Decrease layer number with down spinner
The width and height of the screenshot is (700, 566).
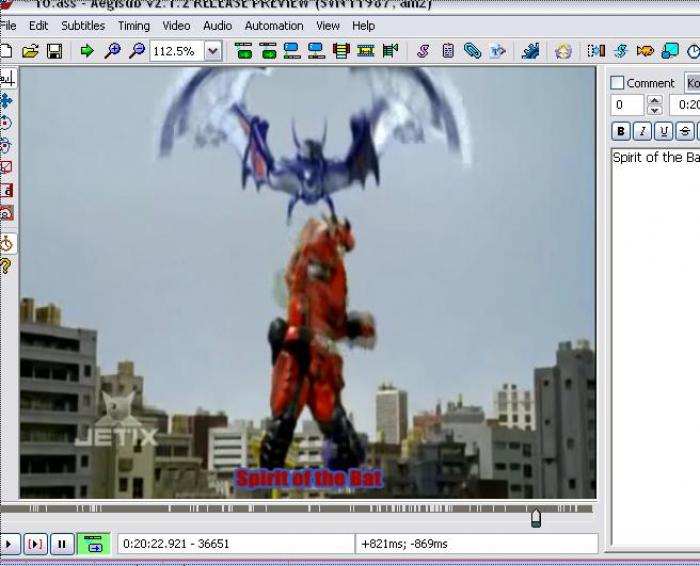coord(654,110)
